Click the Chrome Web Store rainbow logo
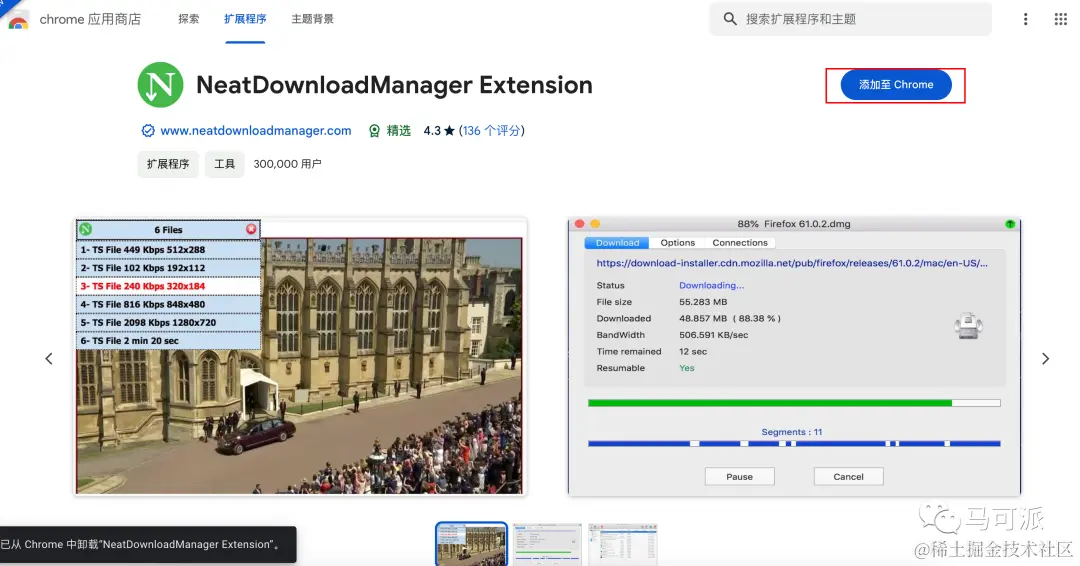Viewport: 1080px width, 566px height. coord(19,20)
